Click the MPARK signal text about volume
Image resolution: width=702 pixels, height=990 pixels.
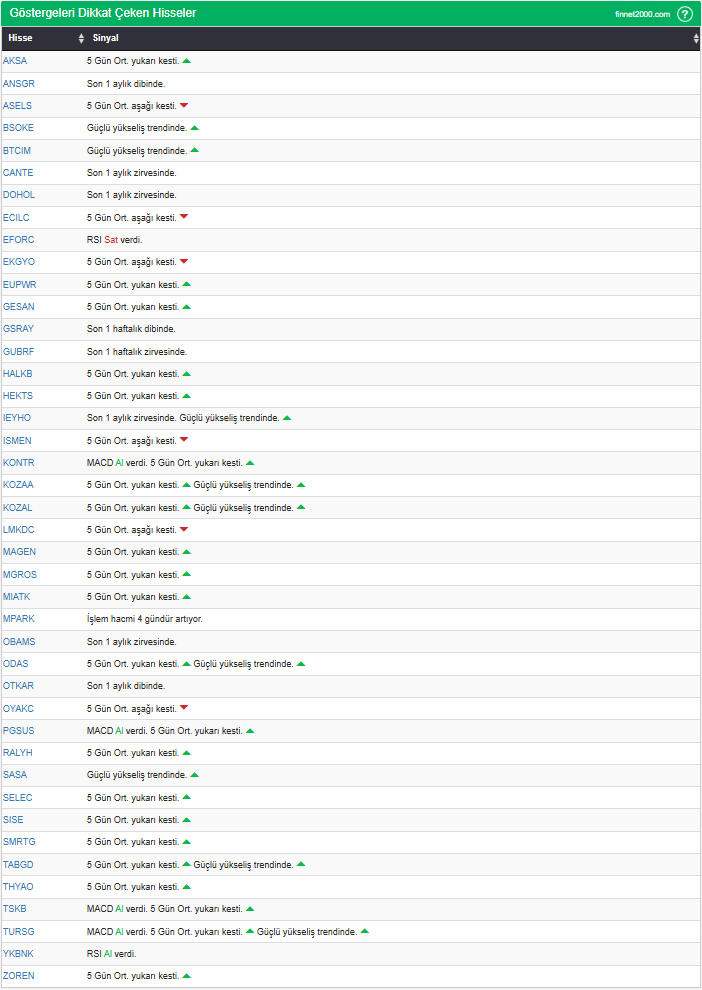point(145,619)
